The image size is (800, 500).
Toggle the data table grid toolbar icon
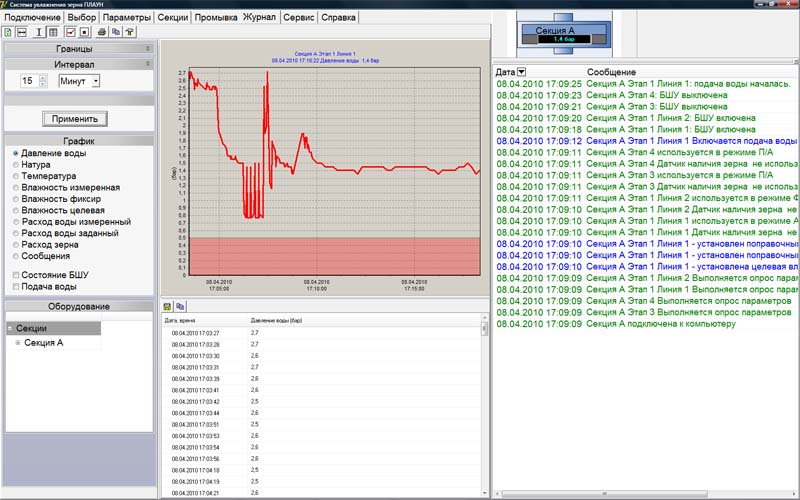(x=53, y=32)
